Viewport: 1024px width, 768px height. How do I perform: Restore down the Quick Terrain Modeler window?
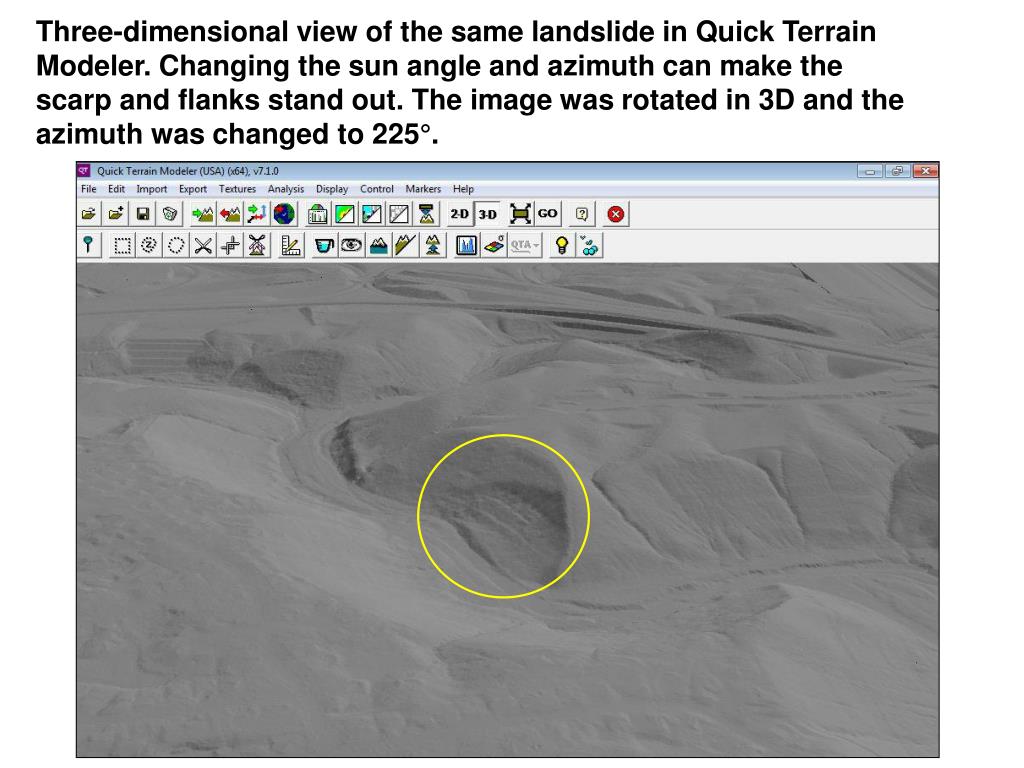[x=897, y=171]
